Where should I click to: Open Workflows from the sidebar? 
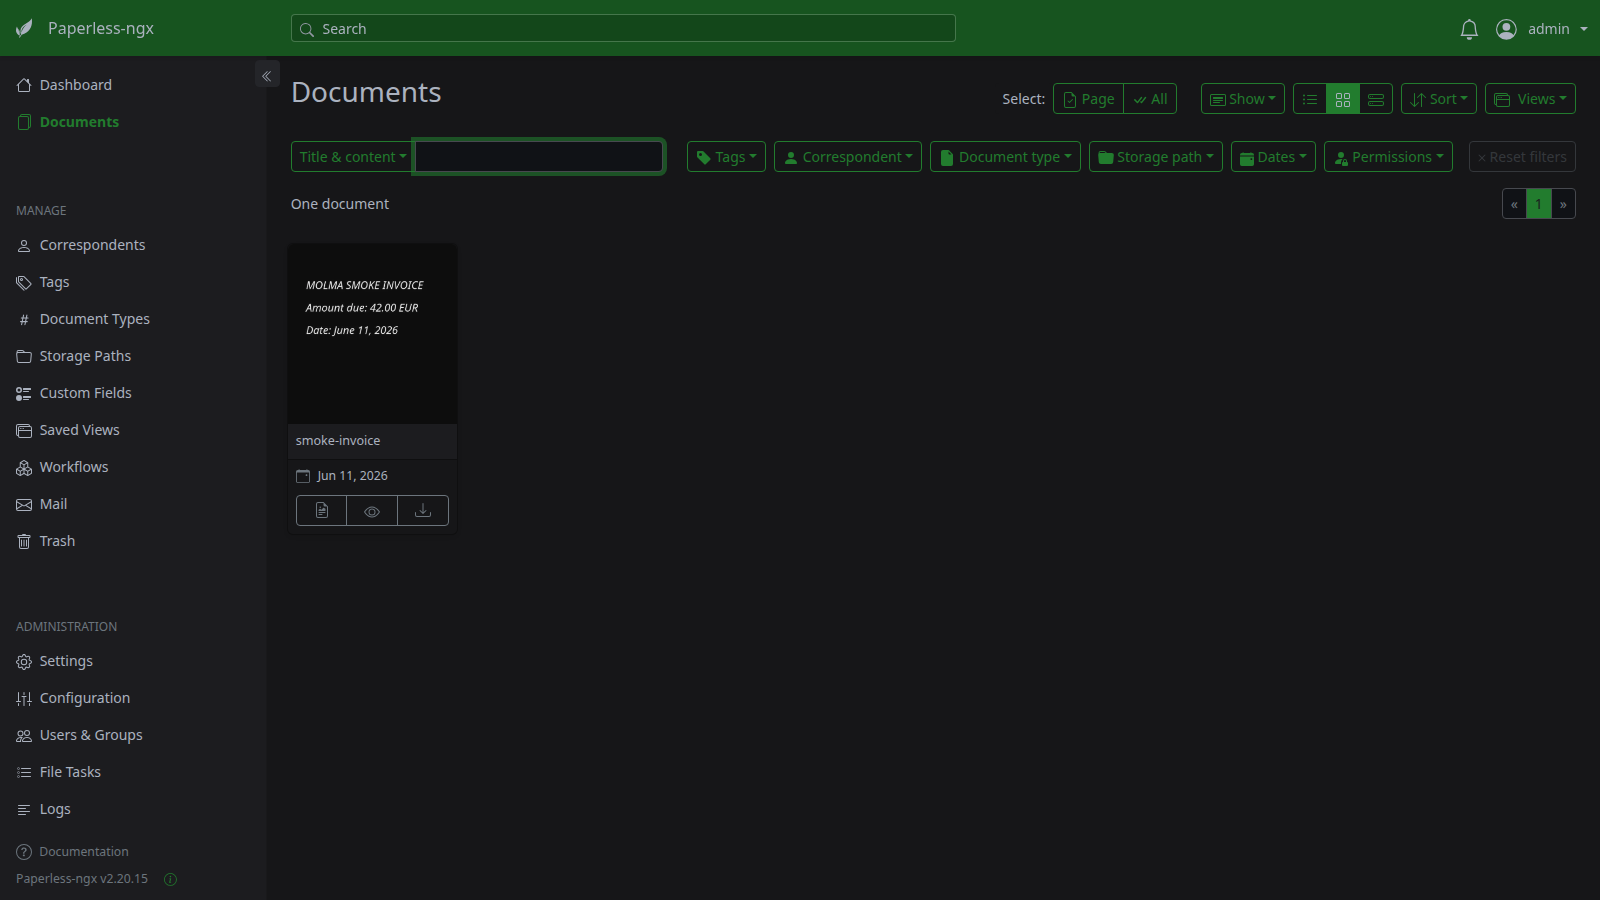(73, 467)
